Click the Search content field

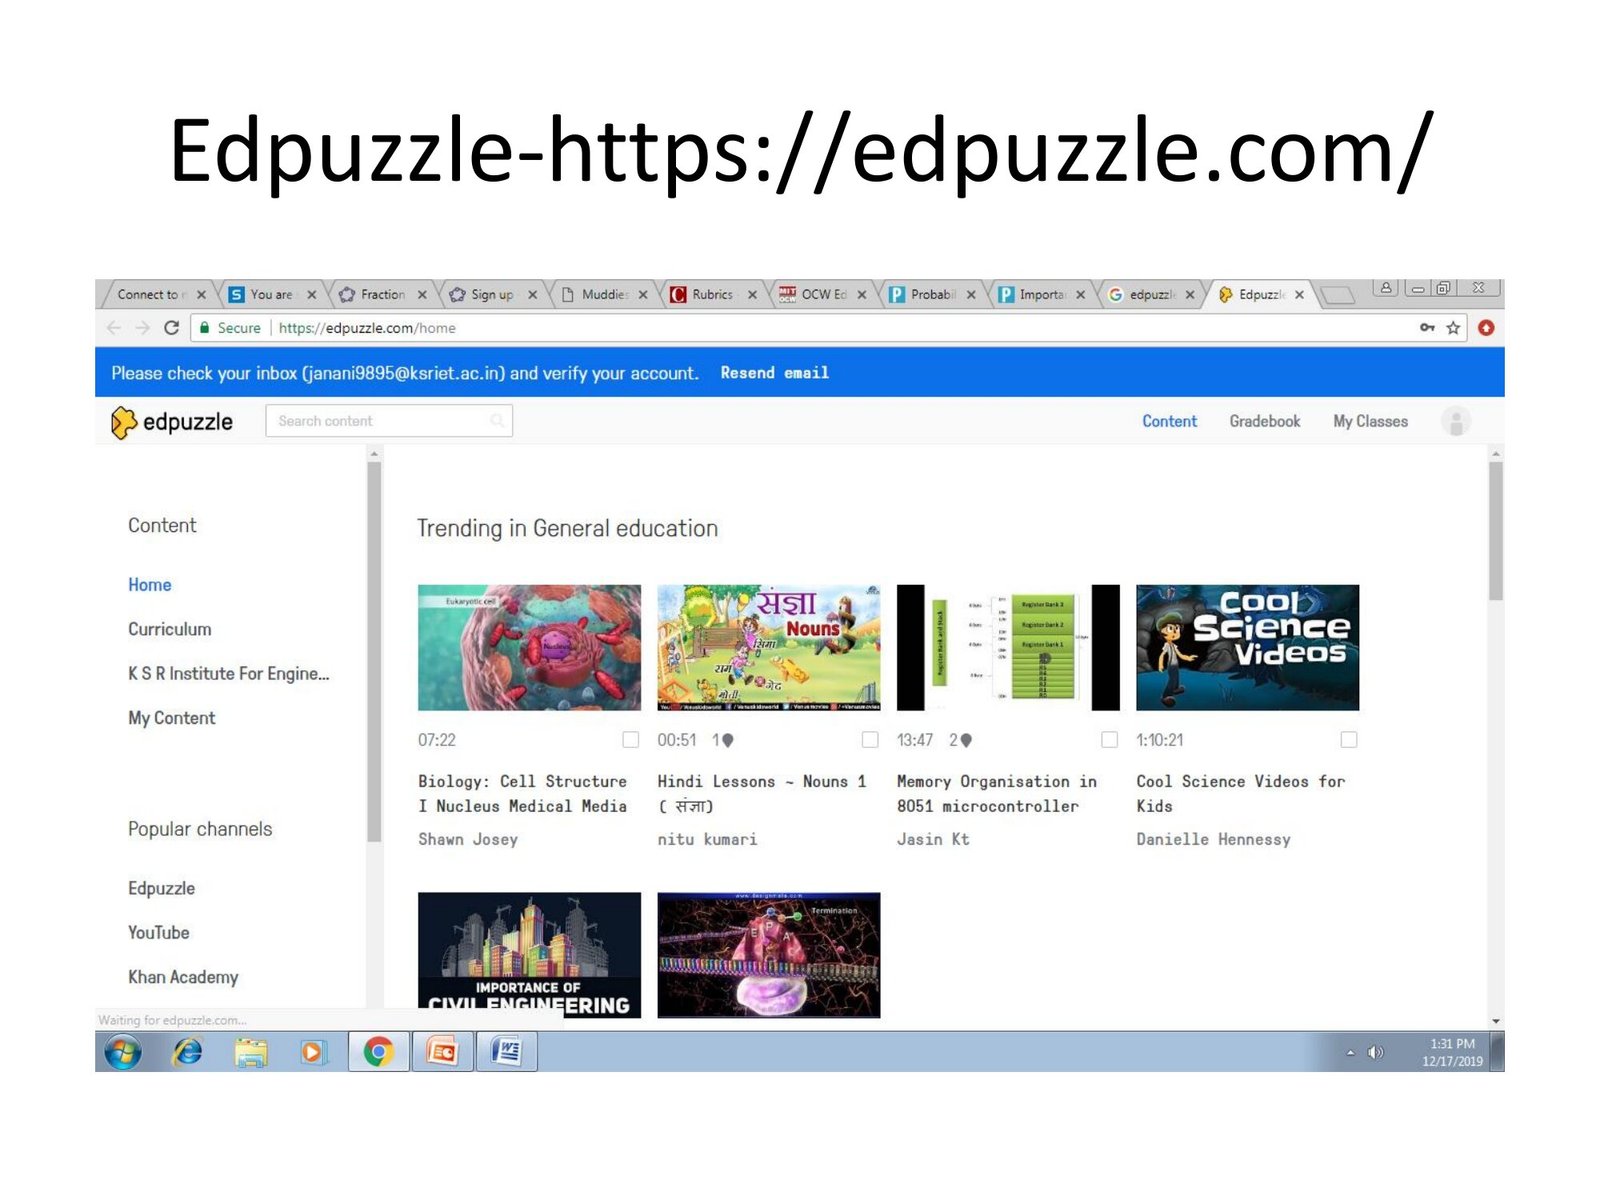point(389,421)
